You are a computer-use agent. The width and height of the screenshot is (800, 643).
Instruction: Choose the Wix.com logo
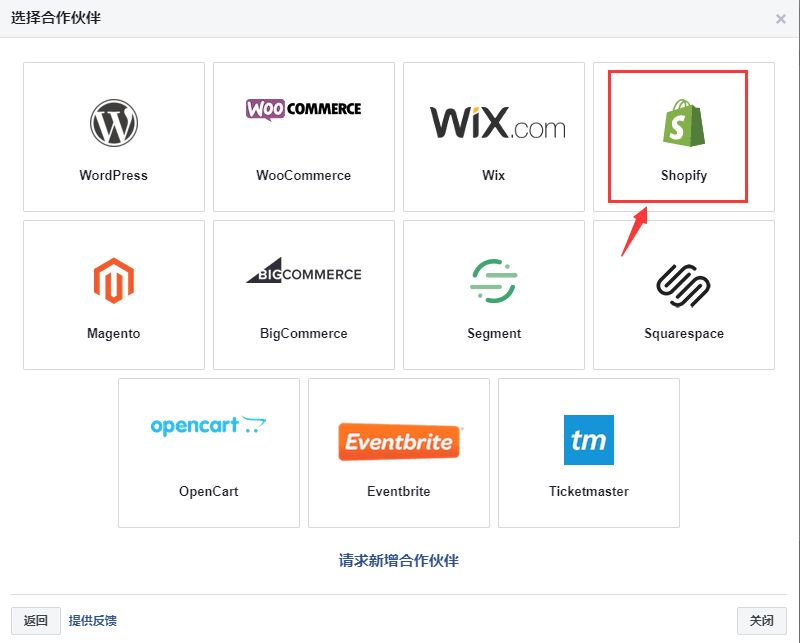coord(497,122)
